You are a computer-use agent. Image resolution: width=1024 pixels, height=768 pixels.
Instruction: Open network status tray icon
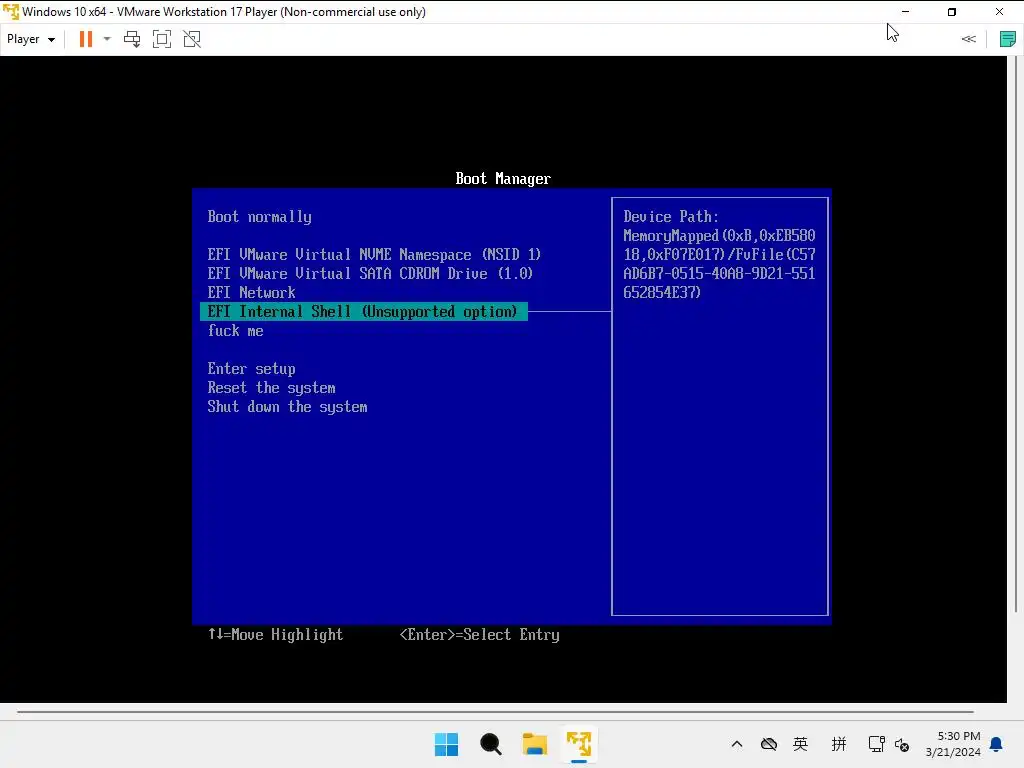876,744
